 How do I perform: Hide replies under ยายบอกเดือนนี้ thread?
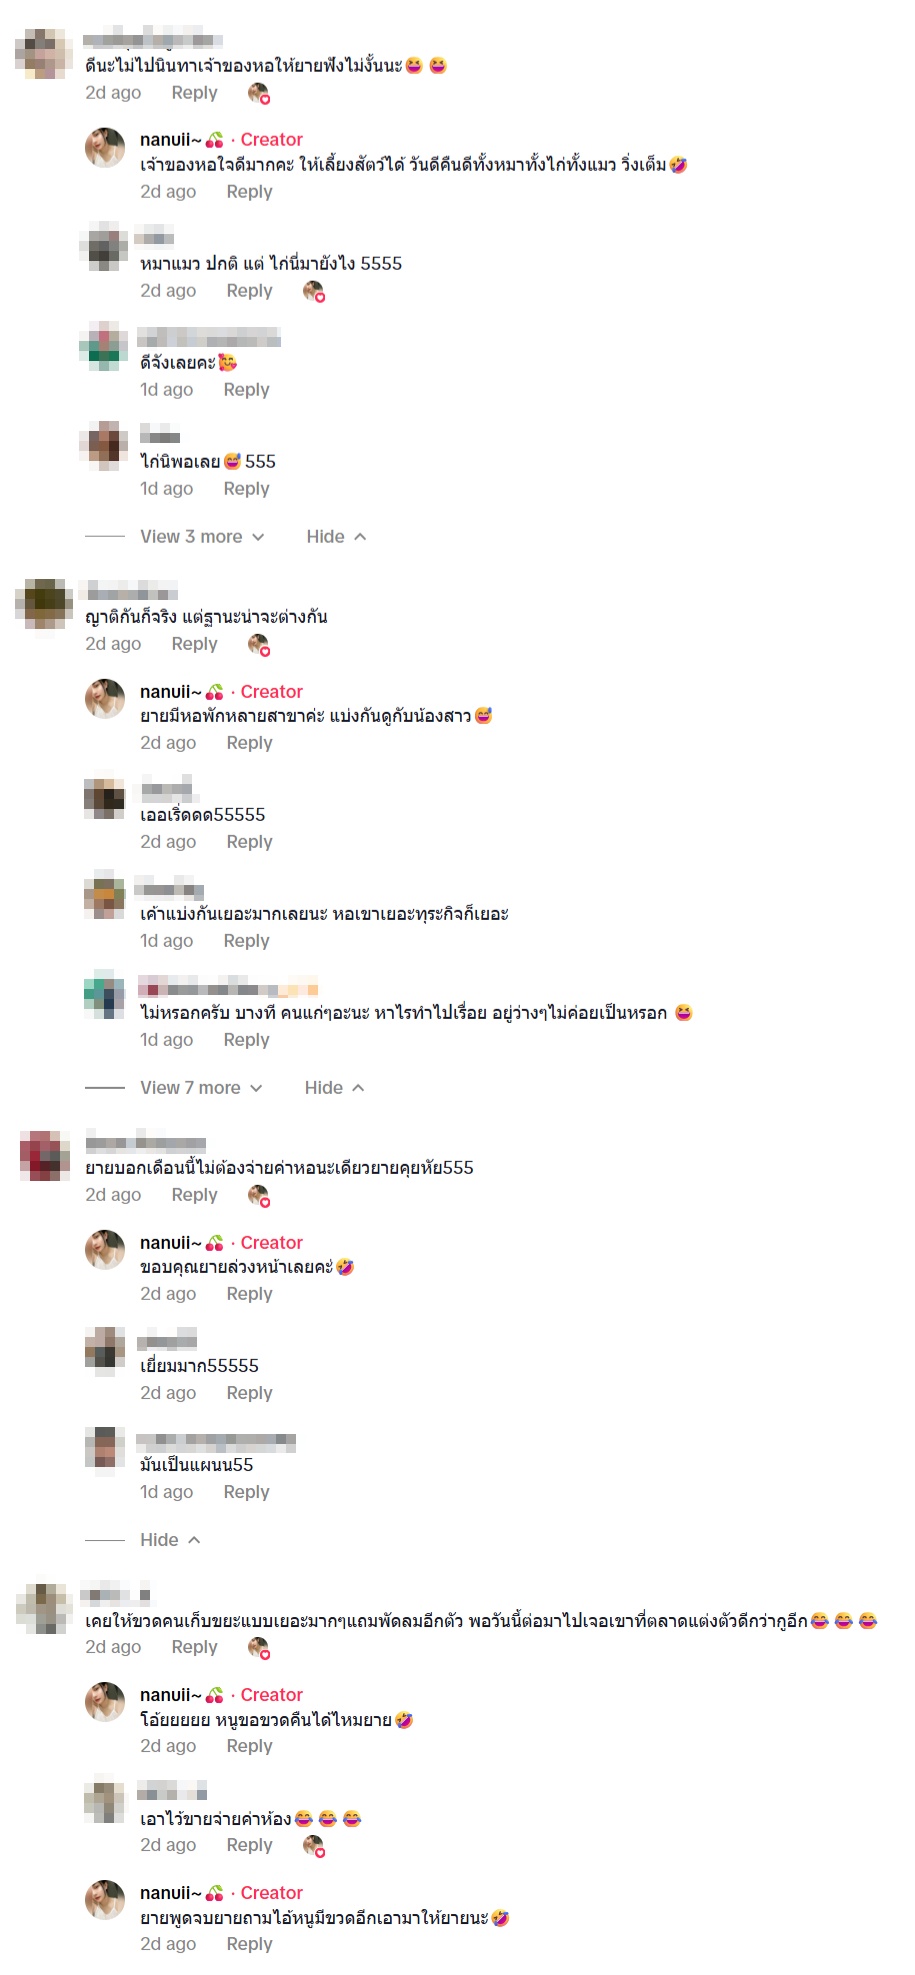170,1540
